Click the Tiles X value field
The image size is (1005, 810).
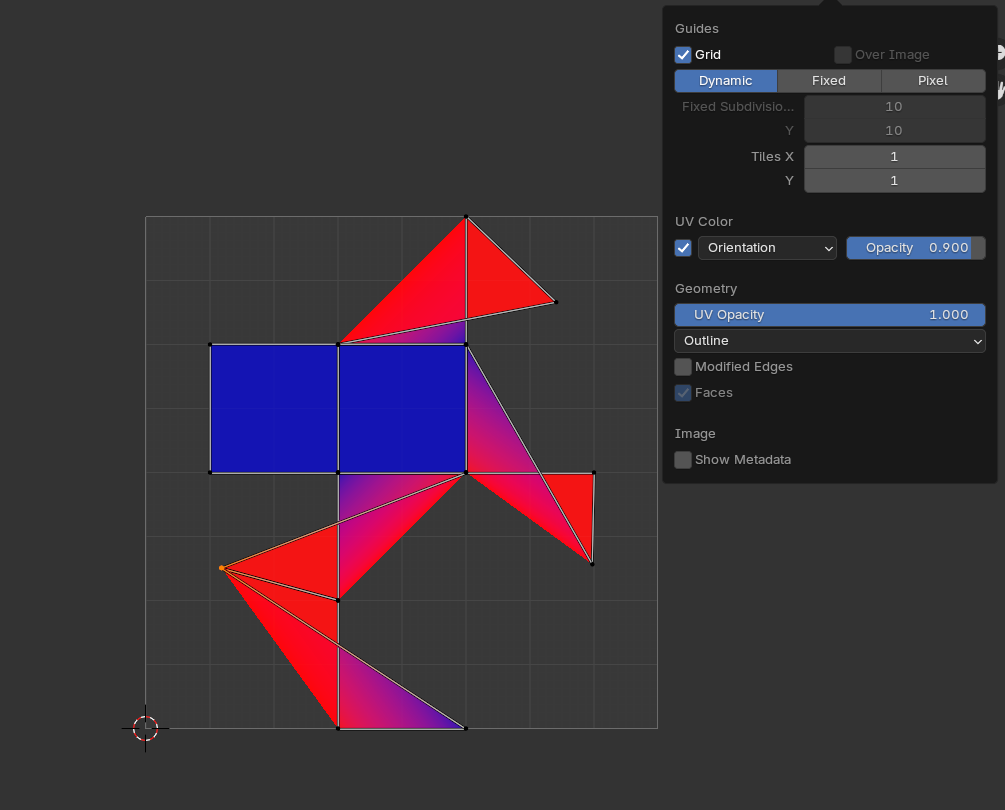click(x=894, y=157)
